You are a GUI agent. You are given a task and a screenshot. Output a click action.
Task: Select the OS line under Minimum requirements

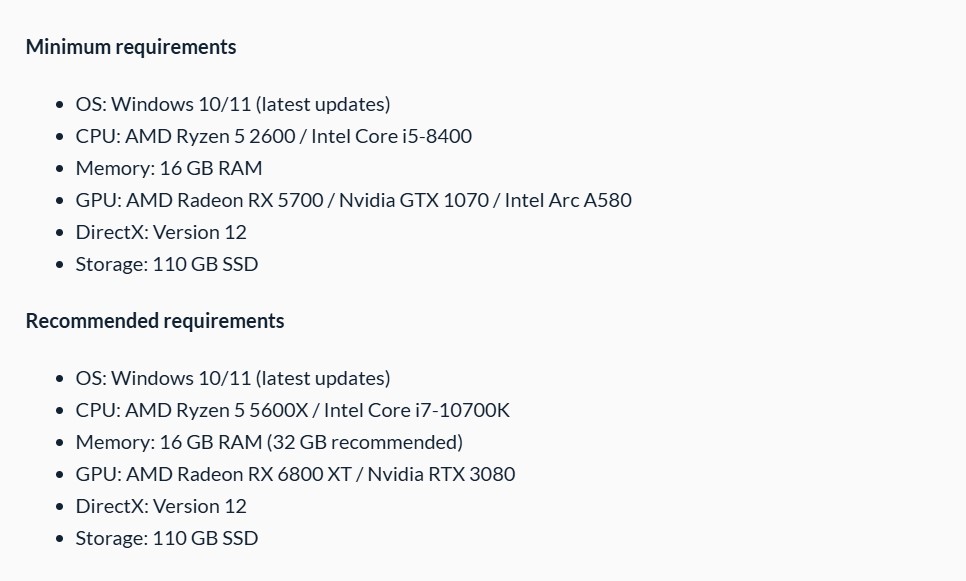(233, 104)
